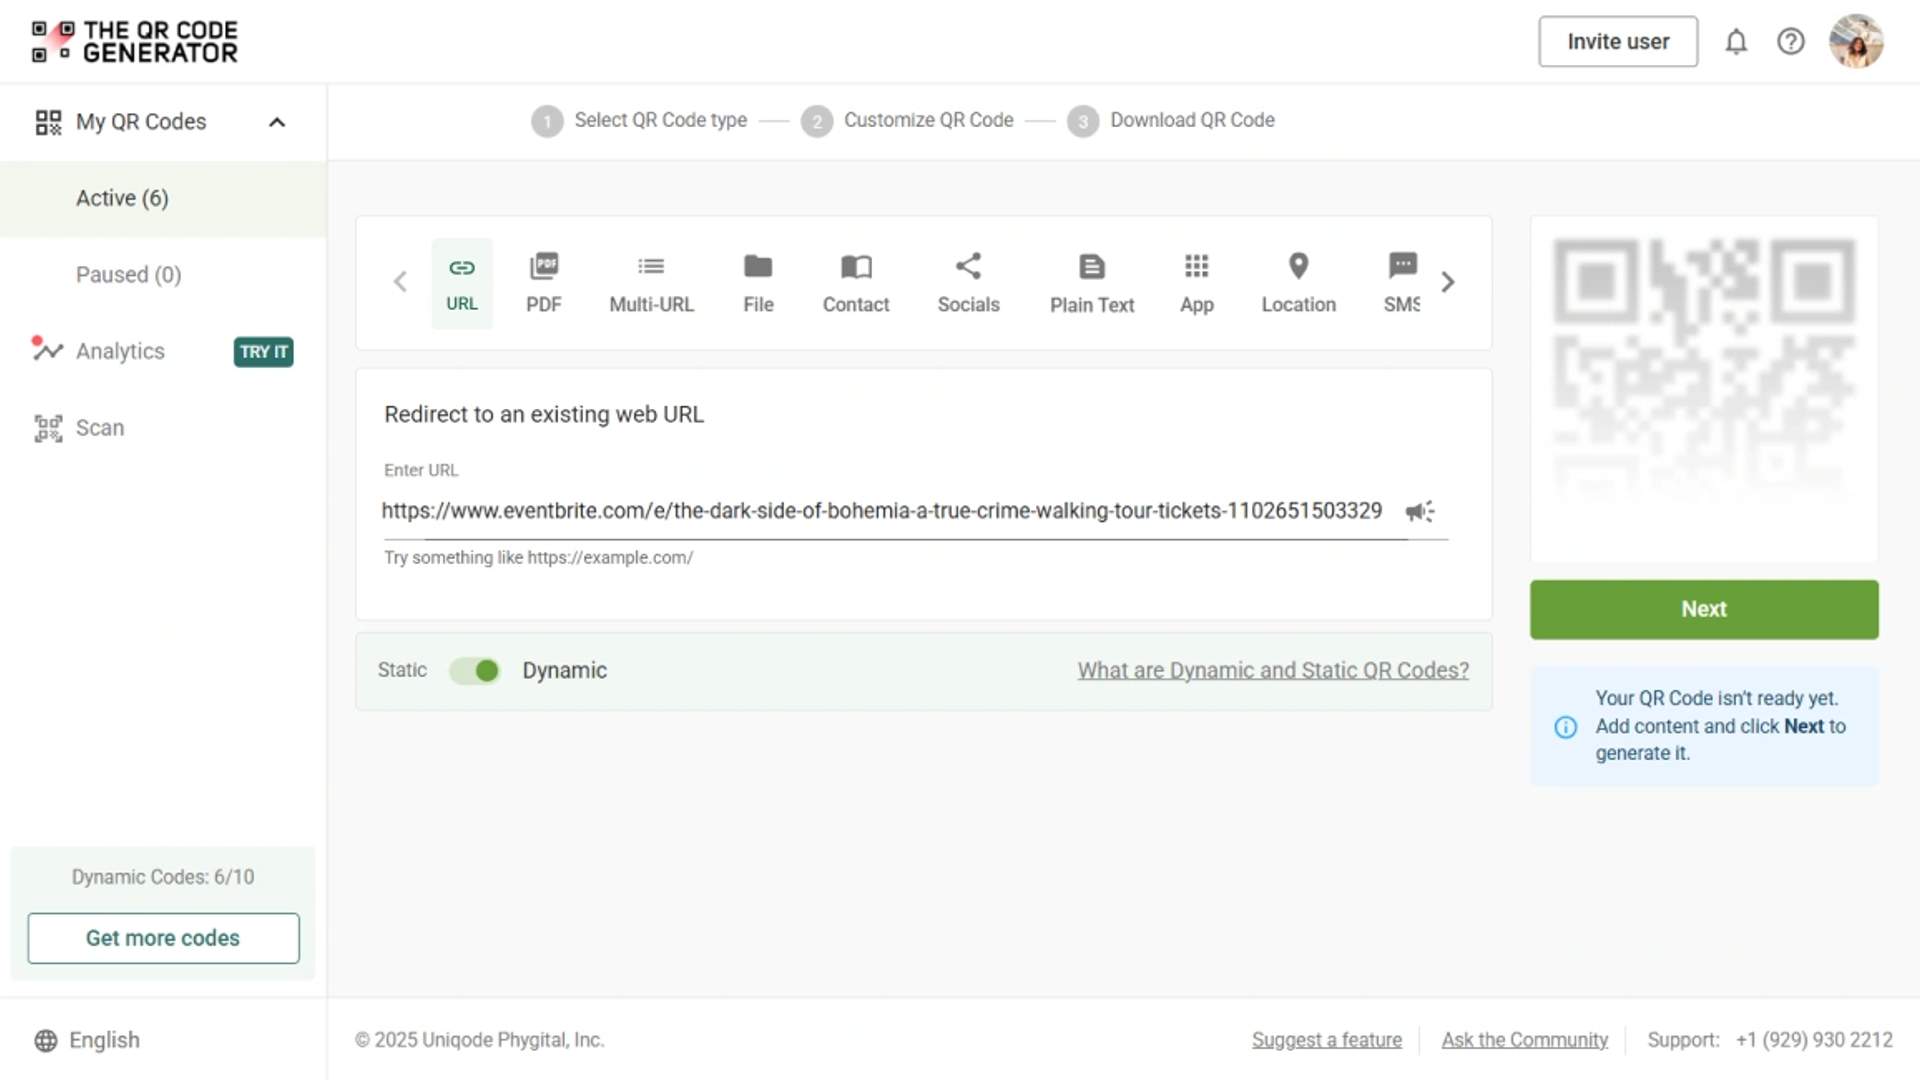Select the Plain Text QR code type

click(x=1092, y=283)
